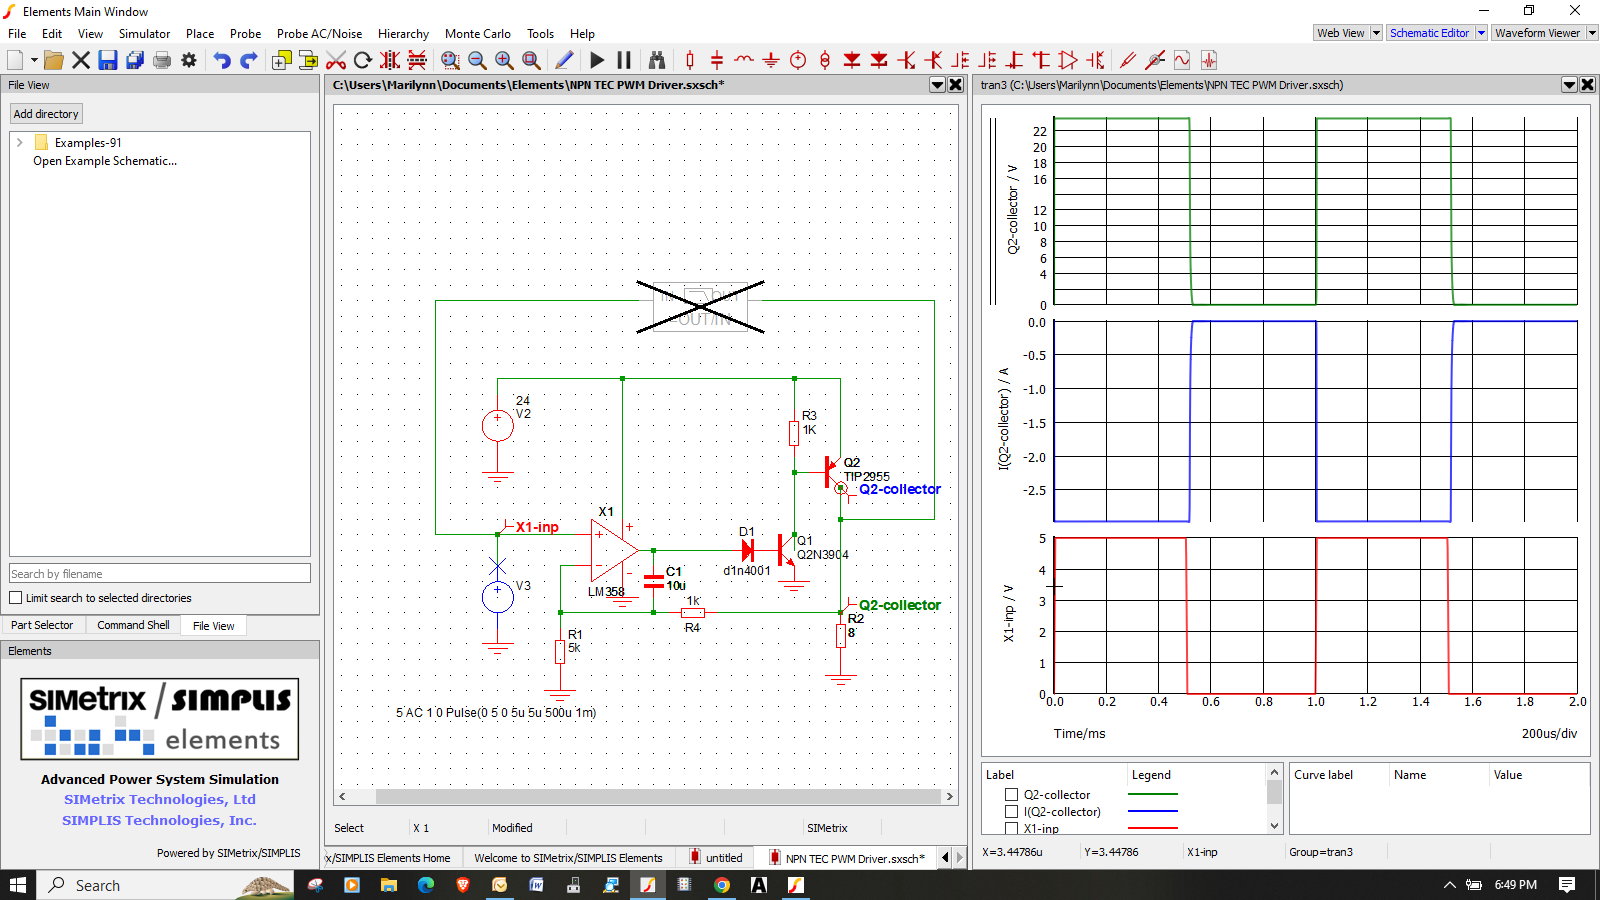This screenshot has height=900, width=1600.
Task: Place an inductor from the toolbar
Action: pyautogui.click(x=744, y=60)
